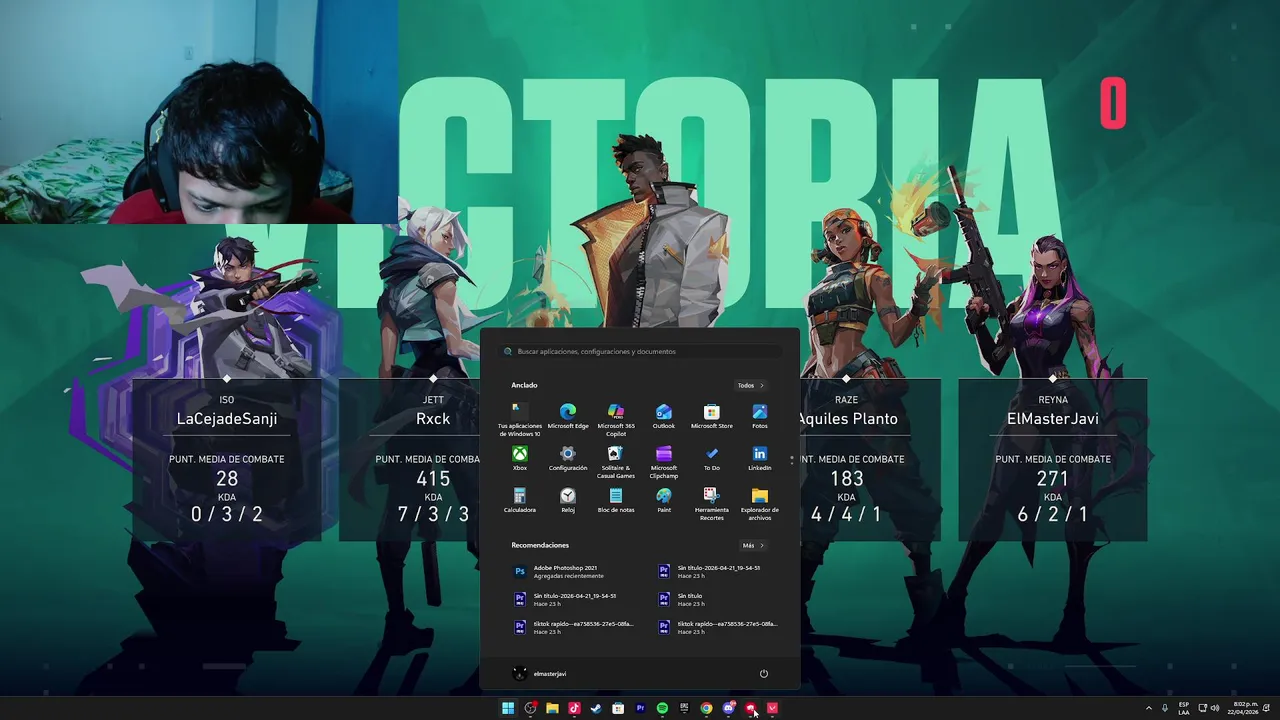Launch Microsoft Clipchamp
Image resolution: width=1280 pixels, height=720 pixels.
pos(664,461)
